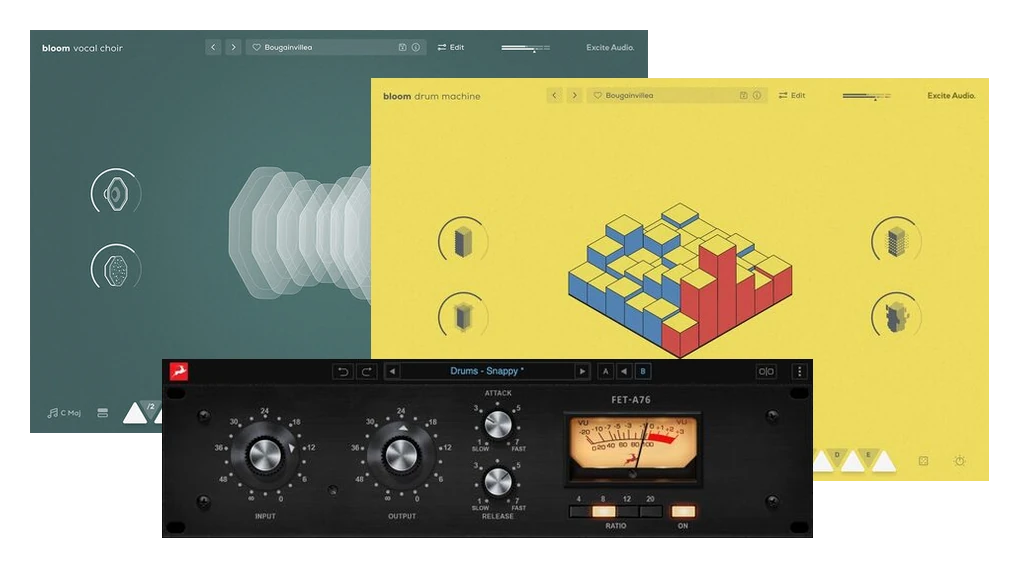This screenshot has height=568, width=1019.
Task: Select bottom-right fragmented block macro in drum machine
Action: tap(896, 317)
